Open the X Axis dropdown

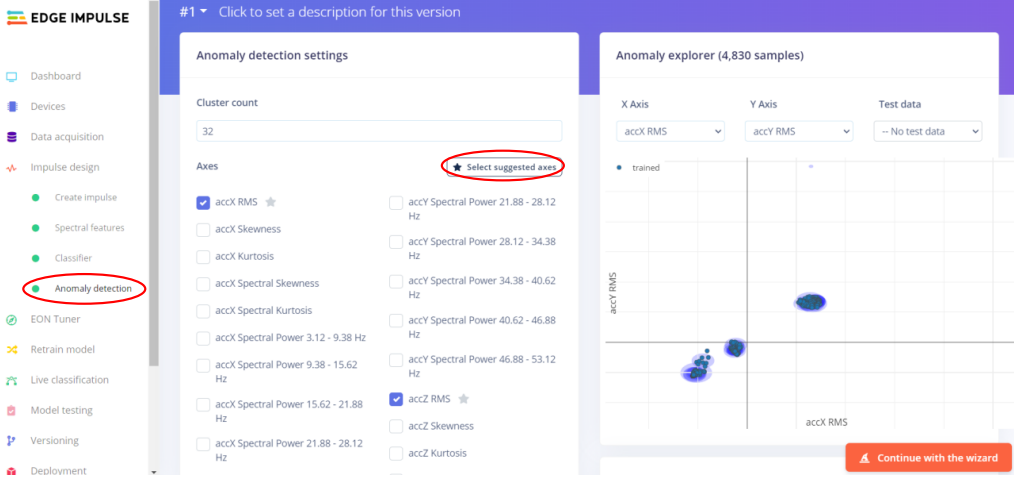(x=670, y=131)
